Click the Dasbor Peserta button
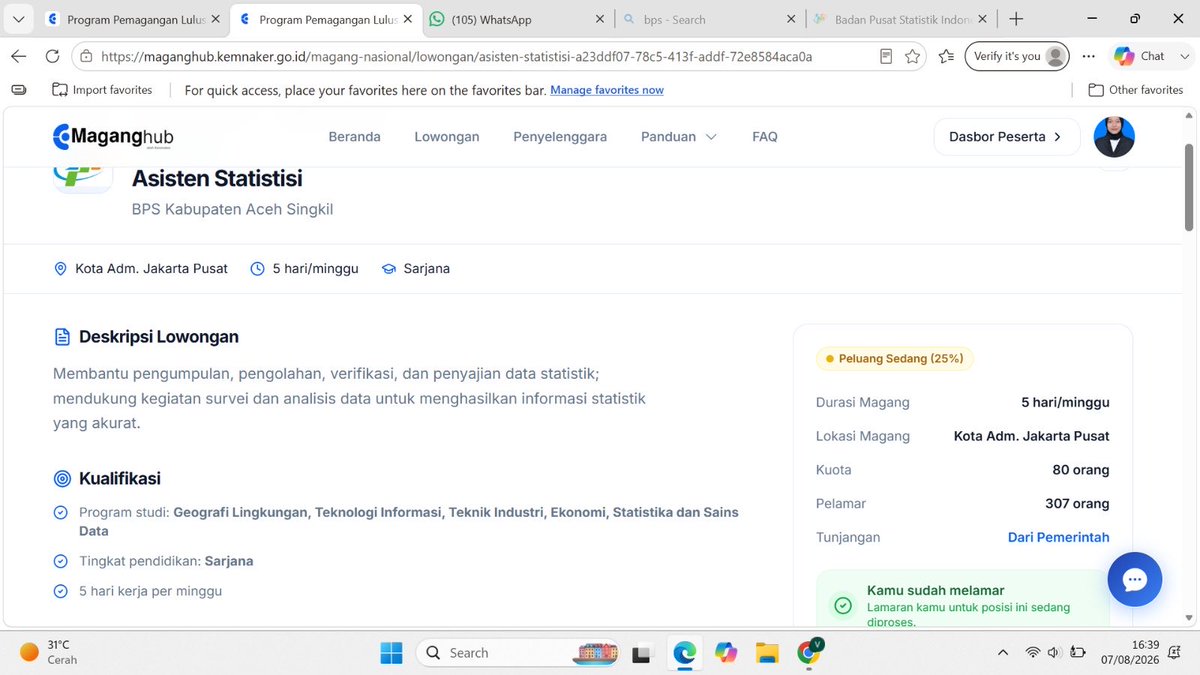1200x675 pixels. (1007, 137)
